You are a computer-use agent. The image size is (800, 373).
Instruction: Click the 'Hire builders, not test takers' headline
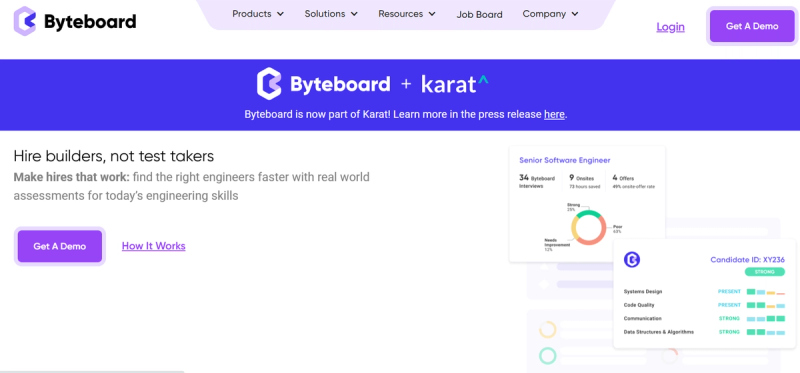click(x=114, y=156)
